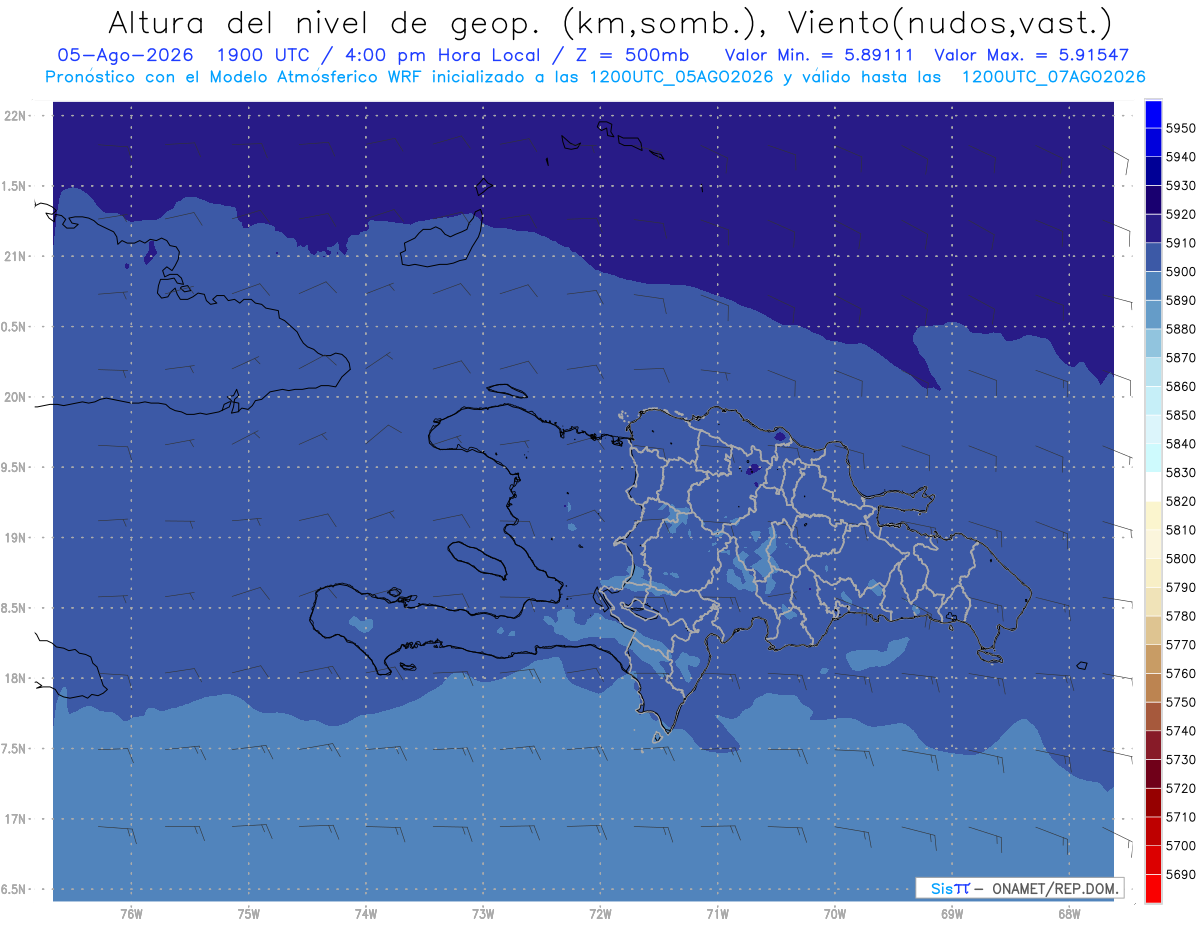Click the 71W longitude label

point(717,914)
